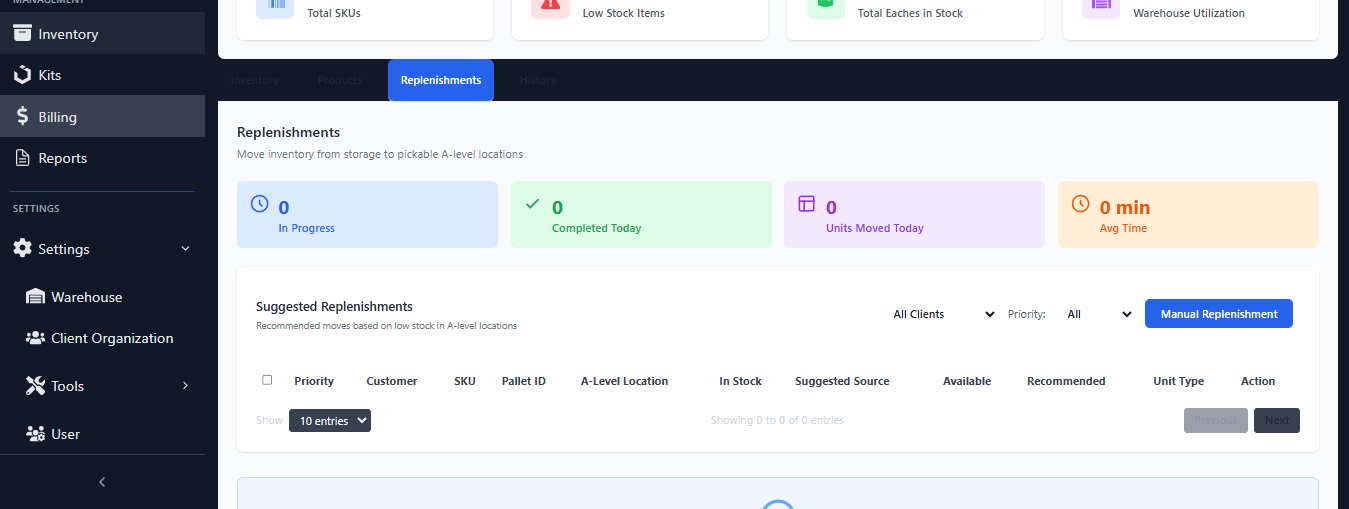Open the Reports section
Viewport: 1349px width, 509px height.
click(x=102, y=158)
